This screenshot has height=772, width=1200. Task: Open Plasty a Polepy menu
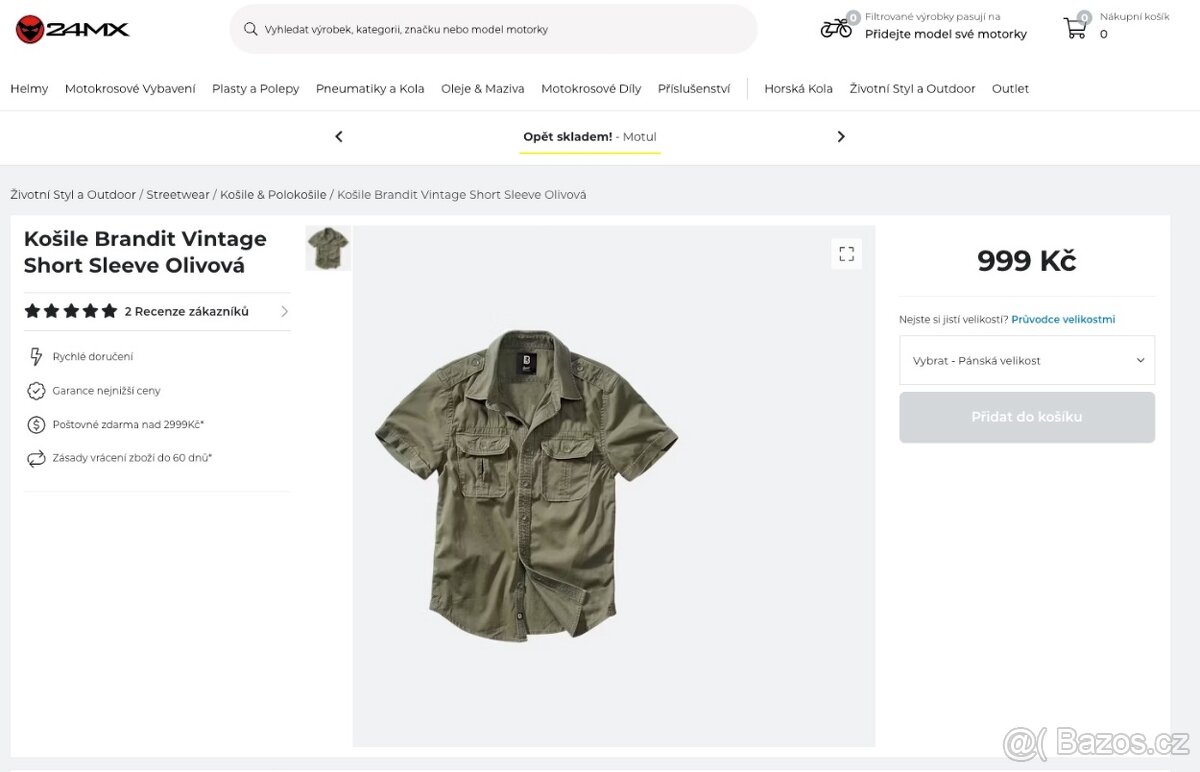point(256,89)
